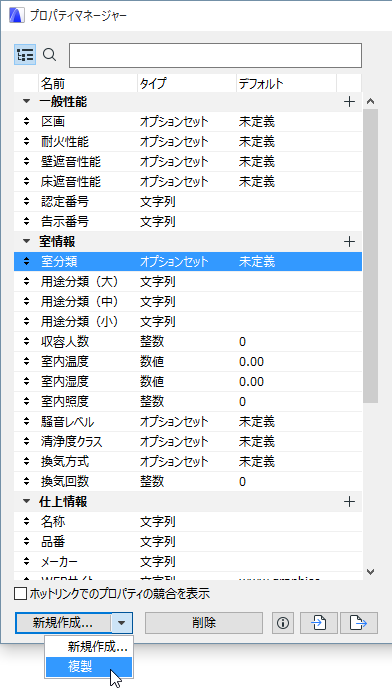The image size is (392, 692).
Task: Grab the reorder handle for 告示番号
Action: 26,222
